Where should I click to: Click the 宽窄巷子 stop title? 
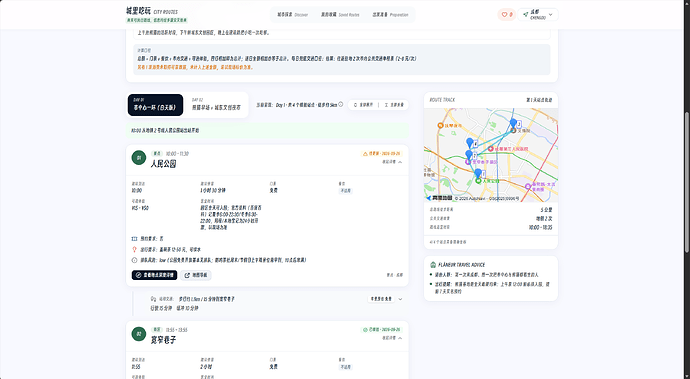pos(163,340)
